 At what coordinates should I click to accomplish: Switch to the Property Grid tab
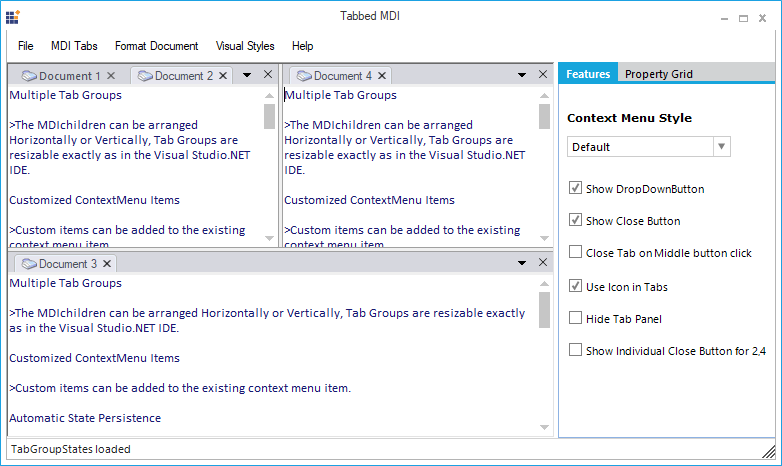[x=658, y=74]
